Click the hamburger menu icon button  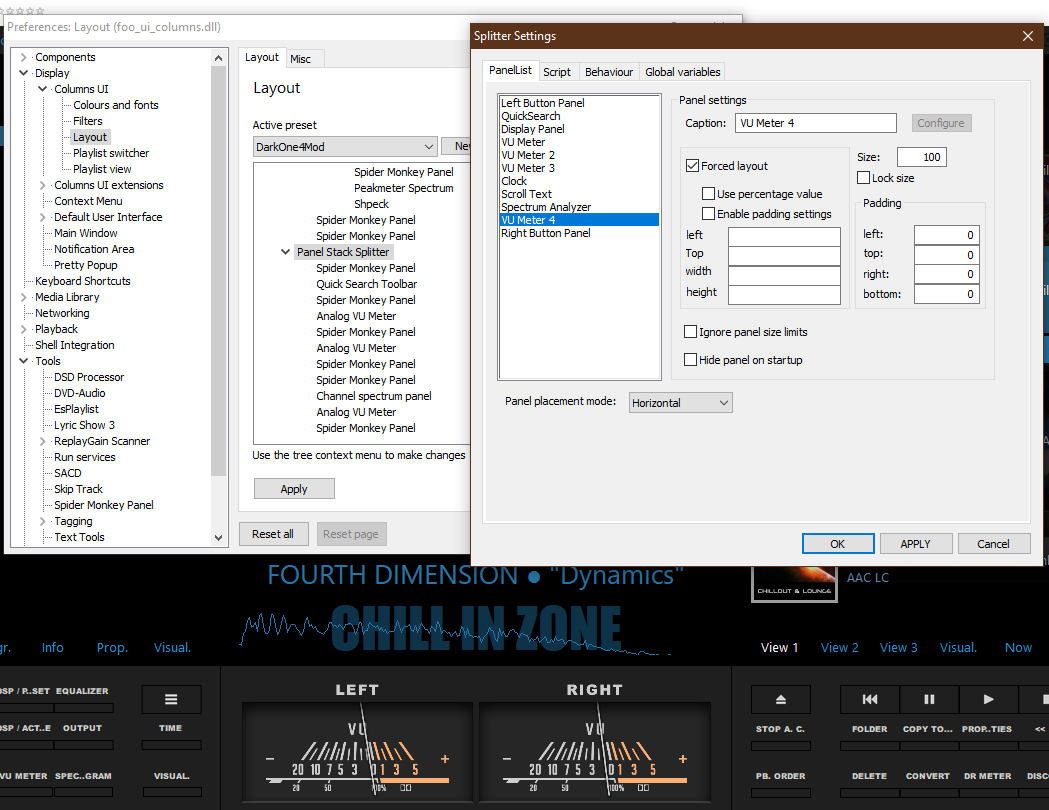[171, 699]
